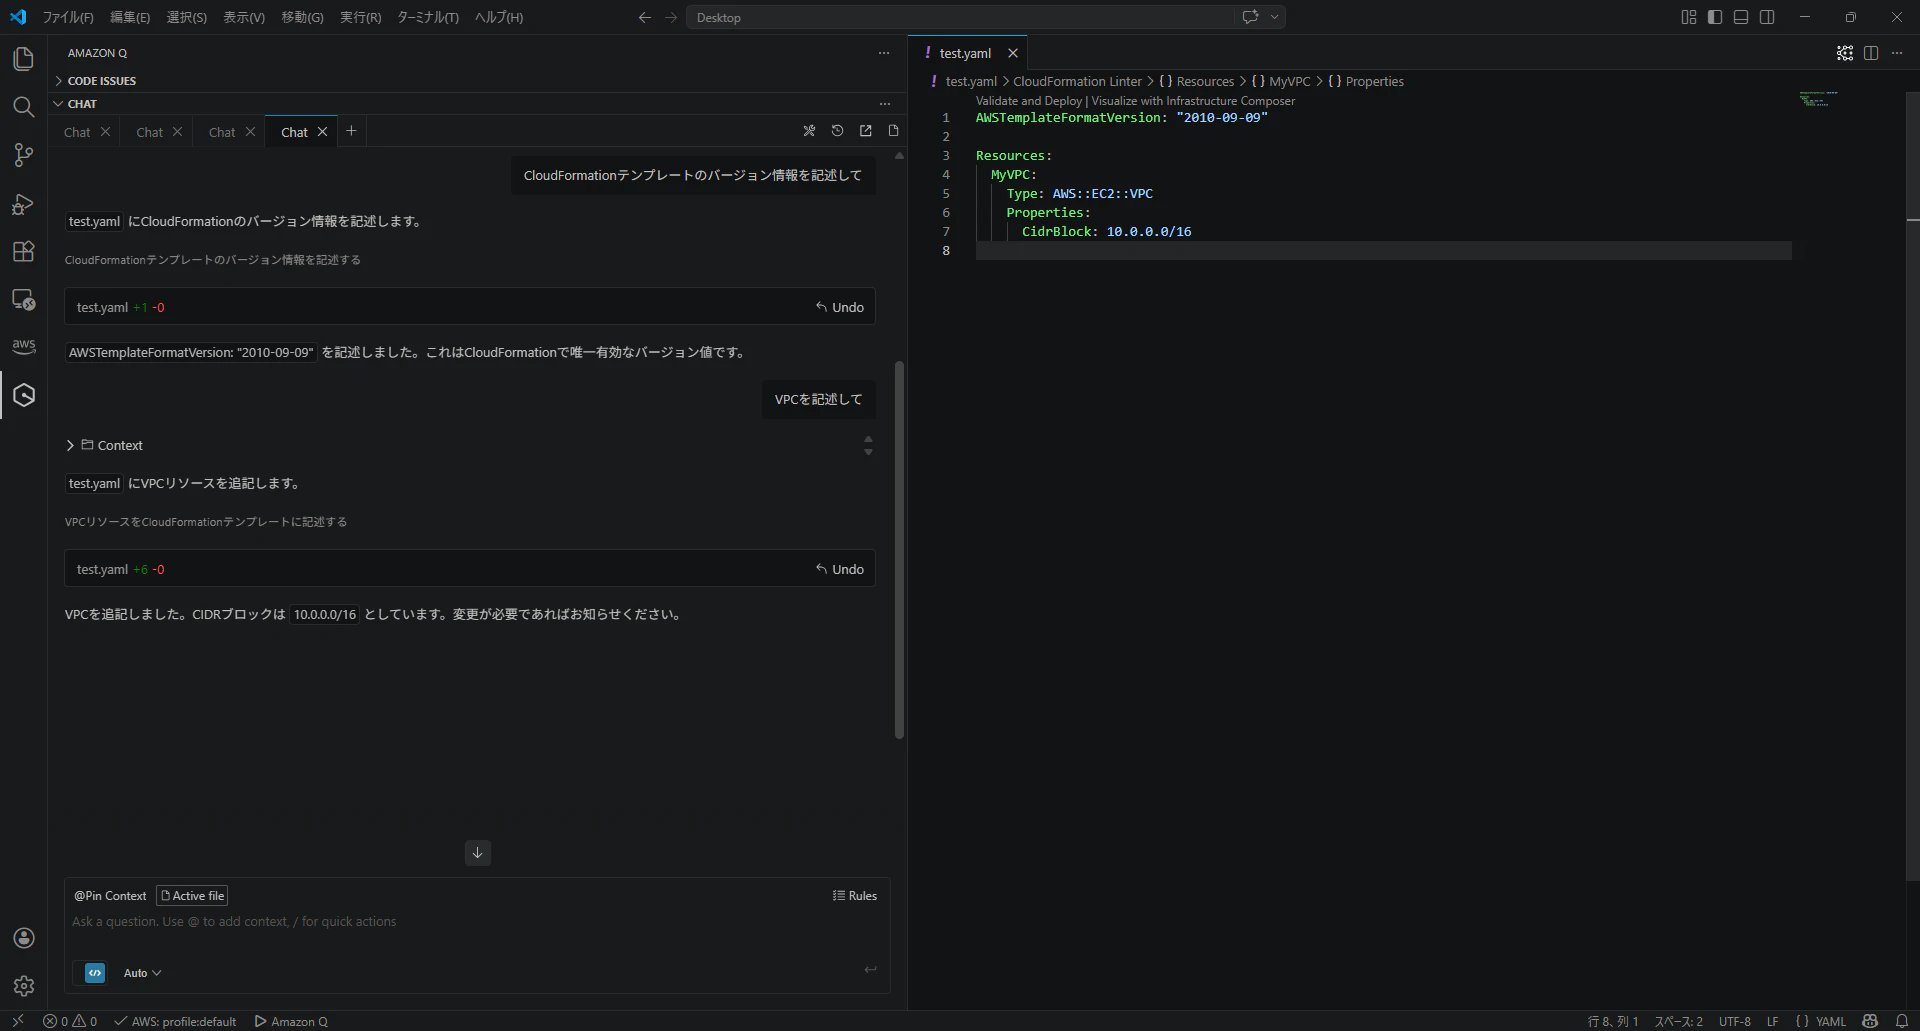Open Amazon Q panel more actions
The width and height of the screenshot is (1920, 1031).
(884, 53)
